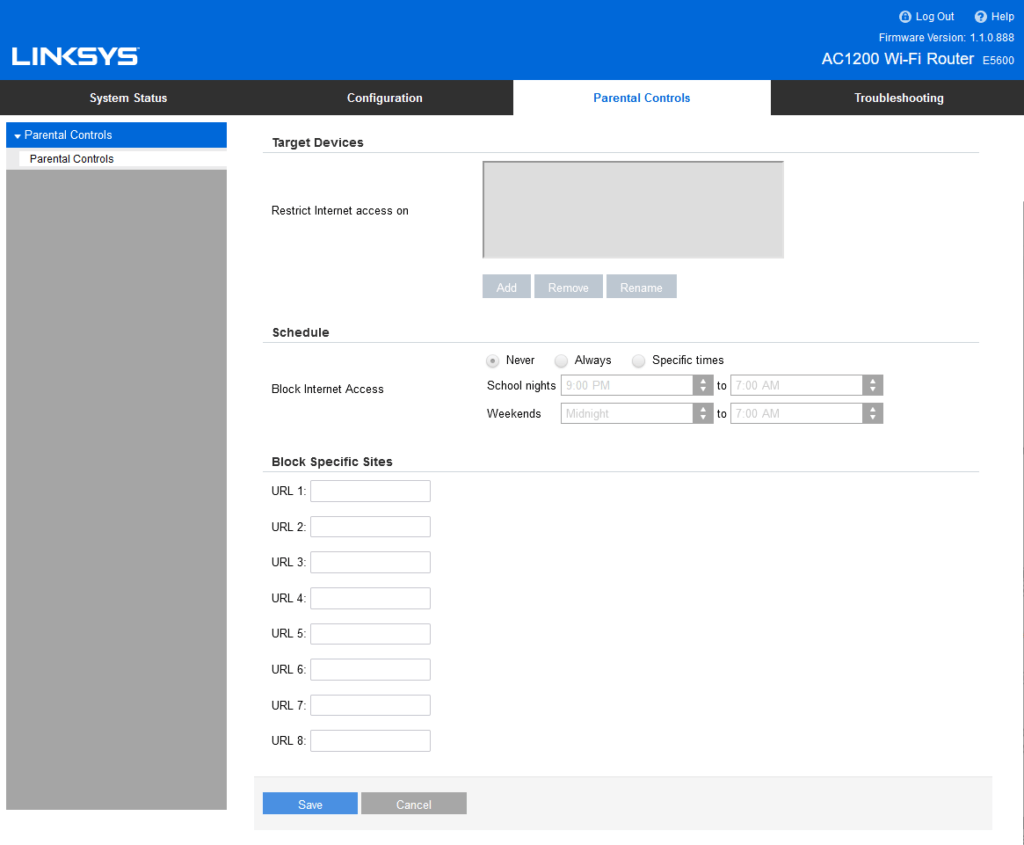Save the parental control settings

[x=310, y=804]
